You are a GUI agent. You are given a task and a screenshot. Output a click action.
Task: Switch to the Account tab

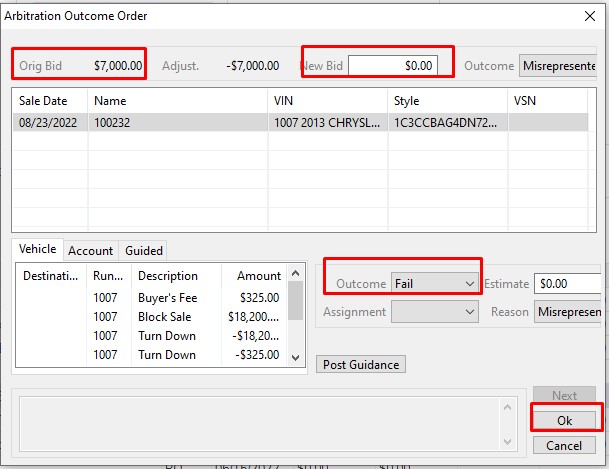90,251
